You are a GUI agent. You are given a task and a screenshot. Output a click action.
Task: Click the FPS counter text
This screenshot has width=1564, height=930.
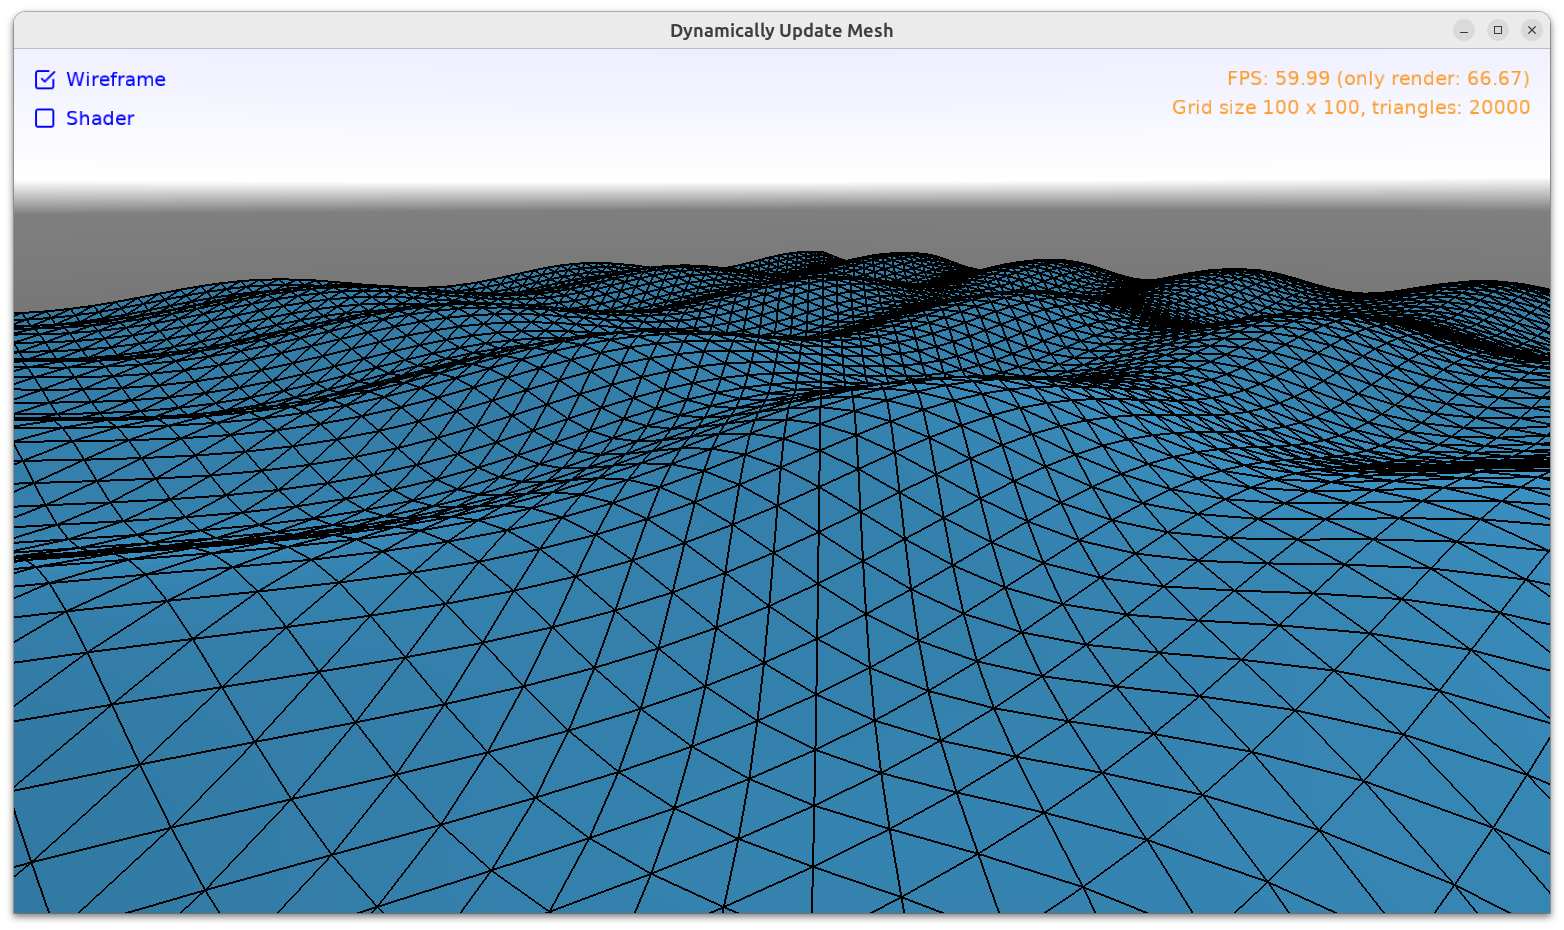point(1378,78)
